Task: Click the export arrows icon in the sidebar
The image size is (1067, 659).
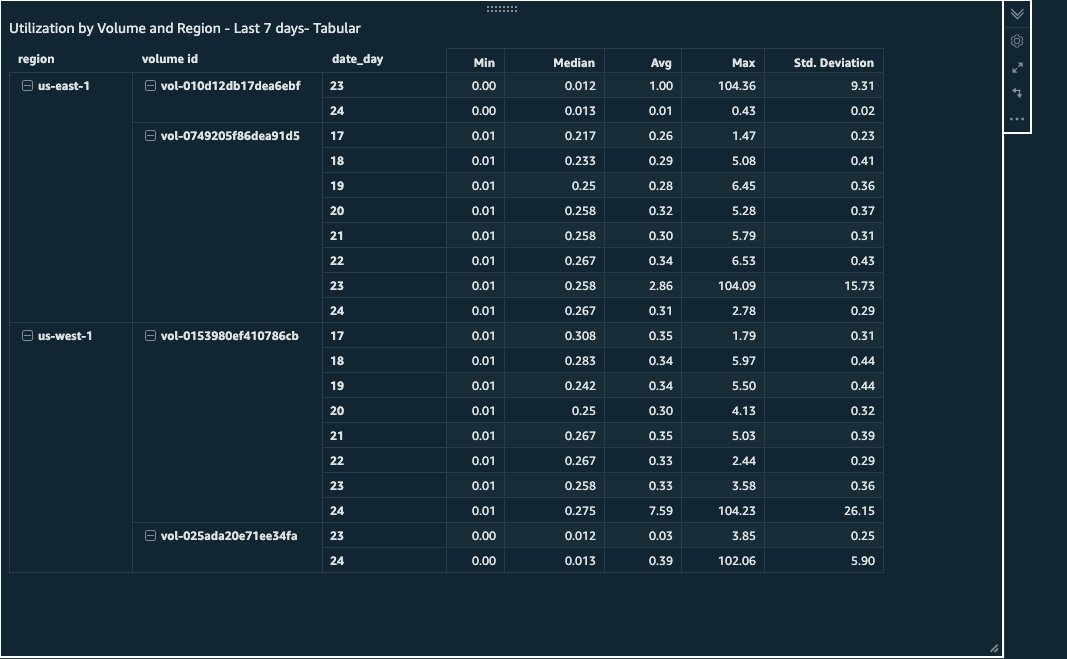Action: 1017,93
